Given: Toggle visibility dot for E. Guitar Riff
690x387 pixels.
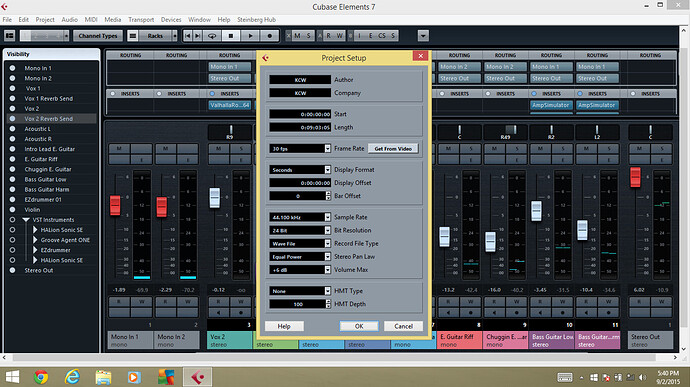Looking at the screenshot, I should (x=12, y=159).
